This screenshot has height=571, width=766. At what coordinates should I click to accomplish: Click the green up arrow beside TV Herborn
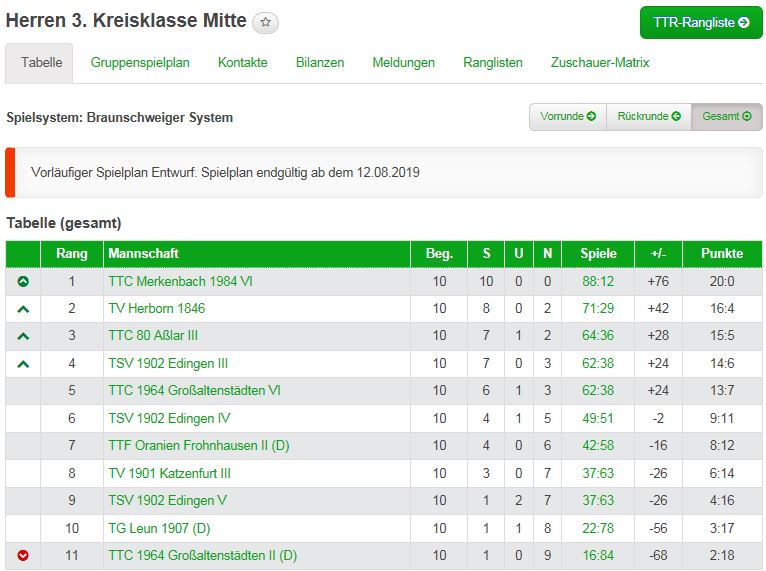point(23,309)
